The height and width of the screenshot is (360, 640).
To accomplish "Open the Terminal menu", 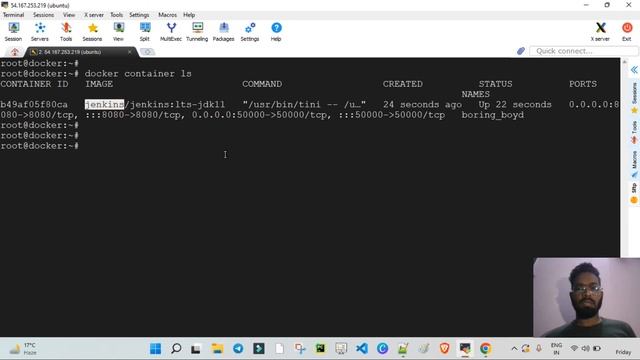I will click(x=13, y=15).
